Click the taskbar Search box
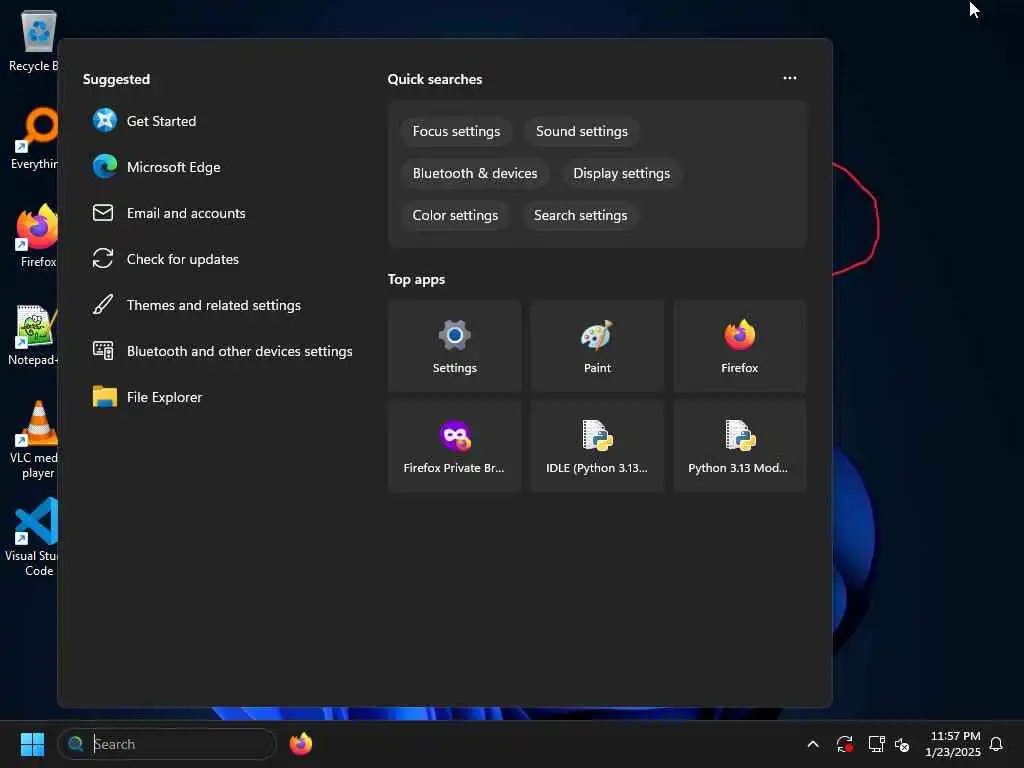 [167, 744]
